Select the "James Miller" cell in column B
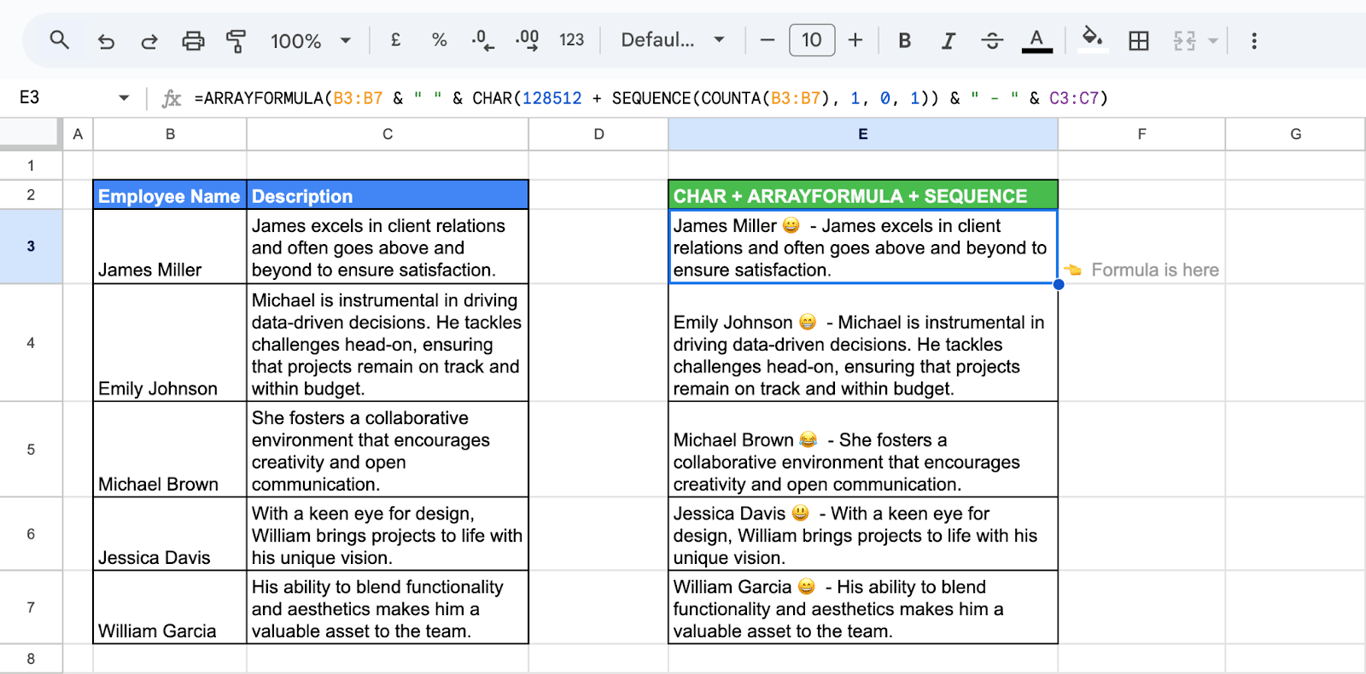Viewport: 1366px width, 674px height. 170,246
